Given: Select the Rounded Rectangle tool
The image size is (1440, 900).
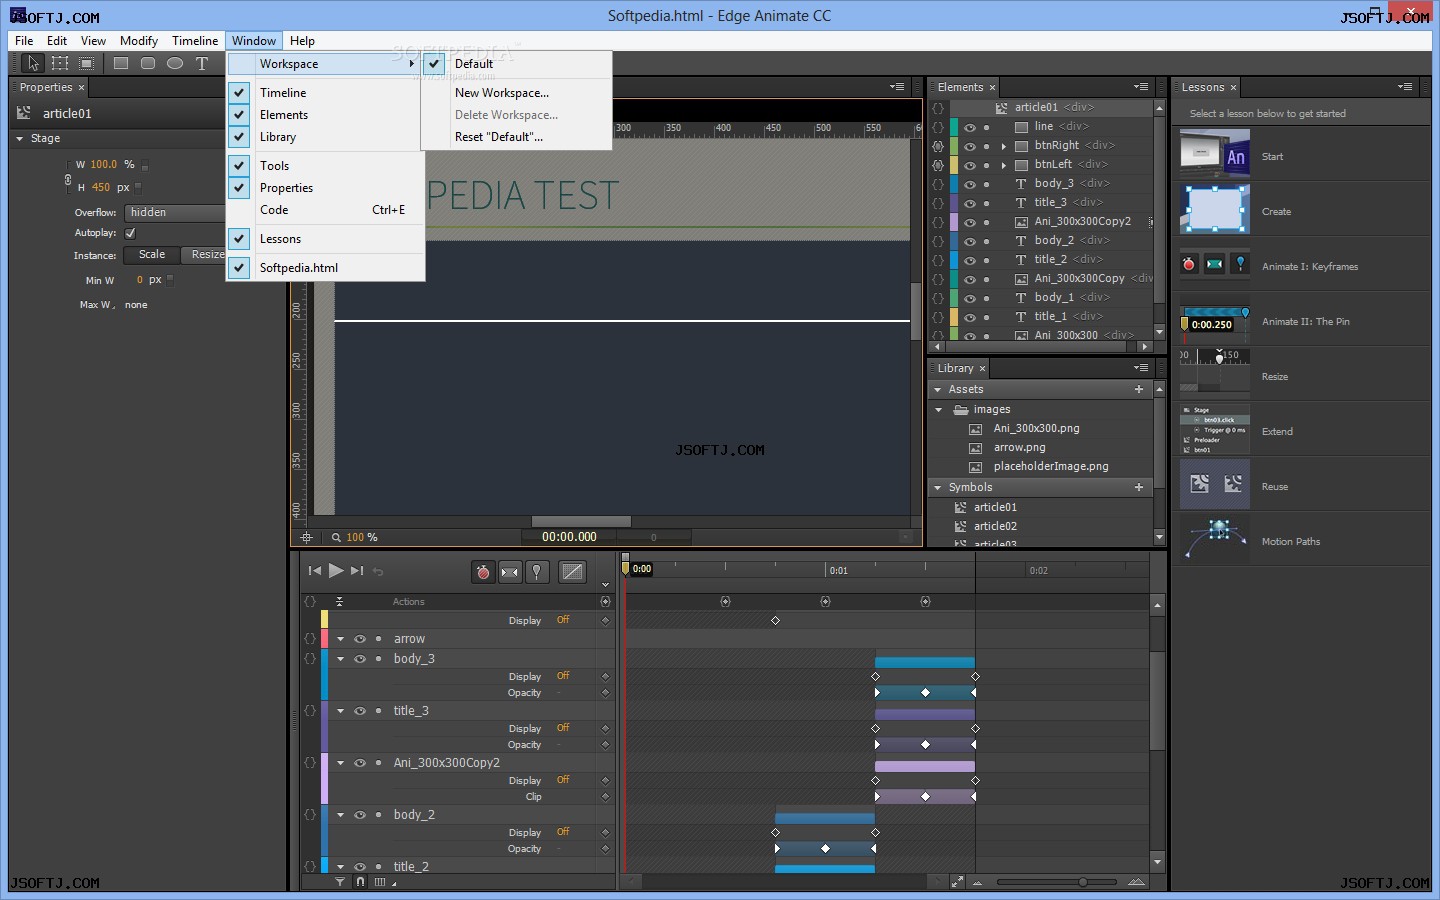Looking at the screenshot, I should point(148,63).
